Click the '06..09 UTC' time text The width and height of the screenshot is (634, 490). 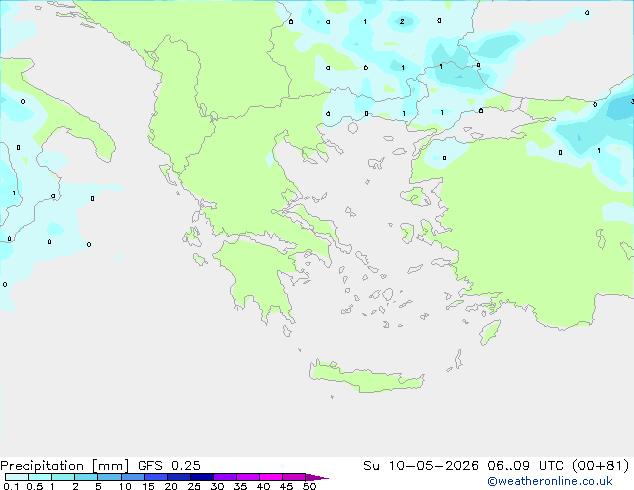525,466
